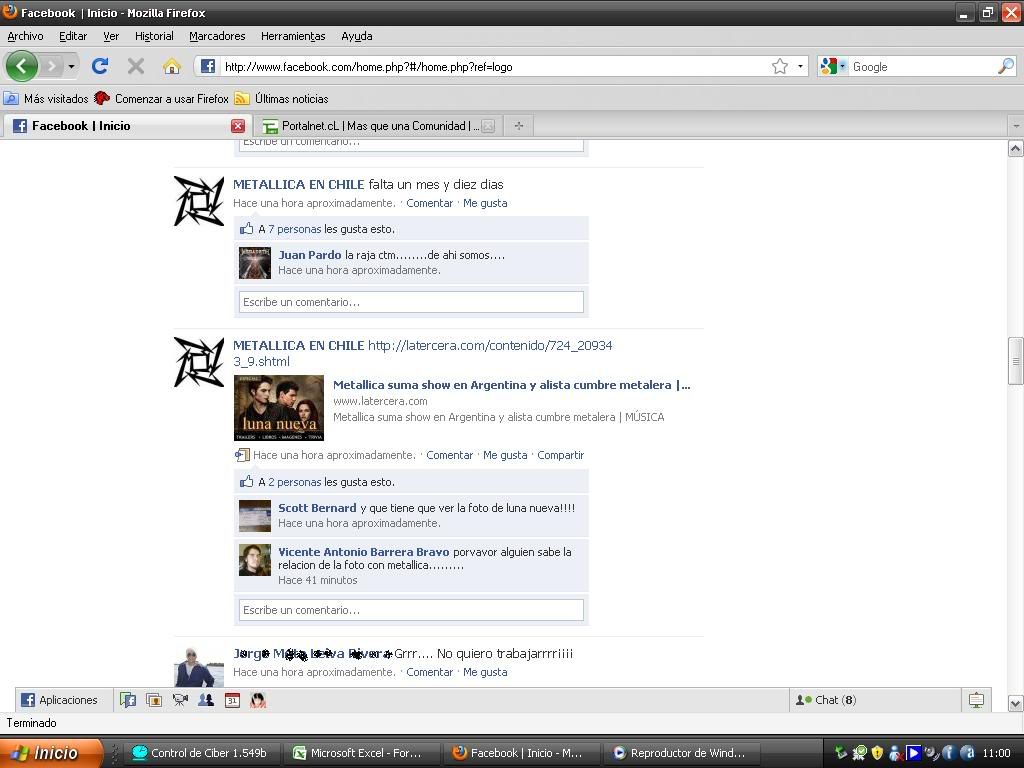Click Juan Pardo's comment avatar
Image resolution: width=1024 pixels, height=768 pixels.
[x=255, y=263]
